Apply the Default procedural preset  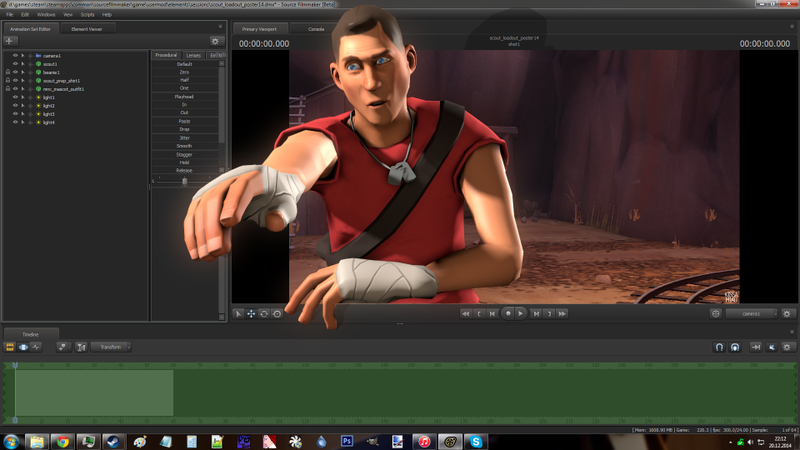(x=185, y=64)
